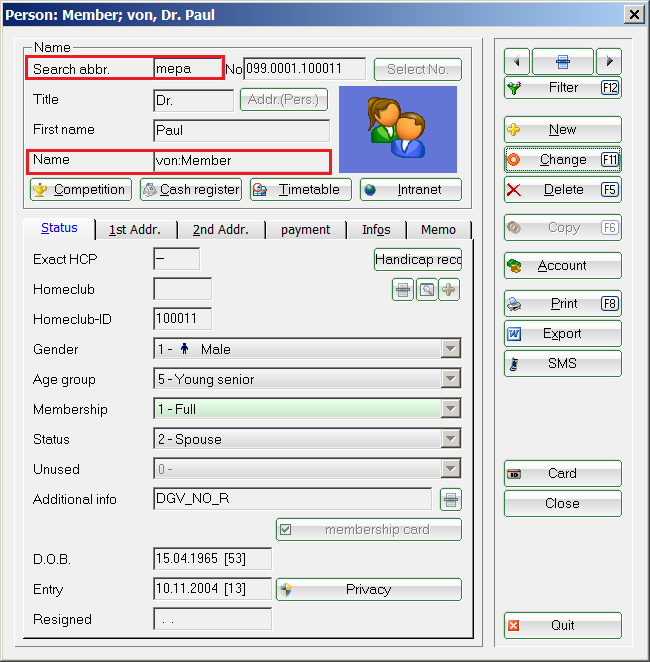Close the person dialog via Close button
650x662 pixels.
[x=563, y=504]
